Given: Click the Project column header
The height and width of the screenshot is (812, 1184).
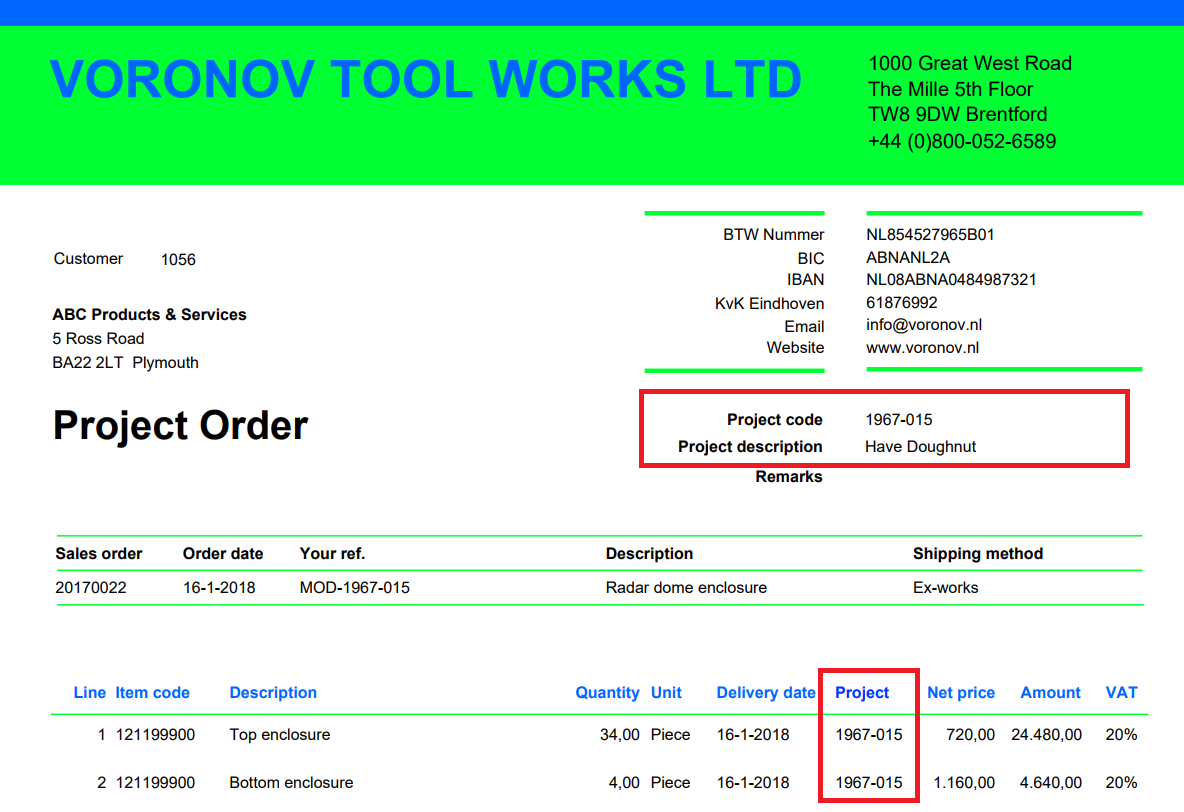Looking at the screenshot, I should click(x=862, y=693).
